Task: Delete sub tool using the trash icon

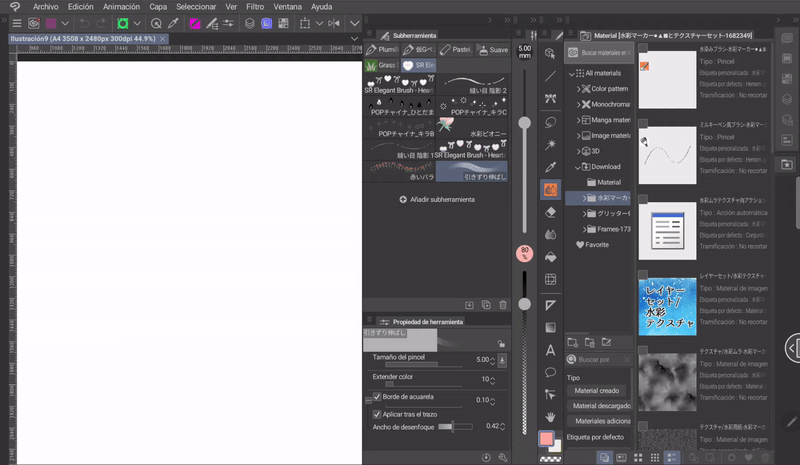Action: tap(503, 305)
